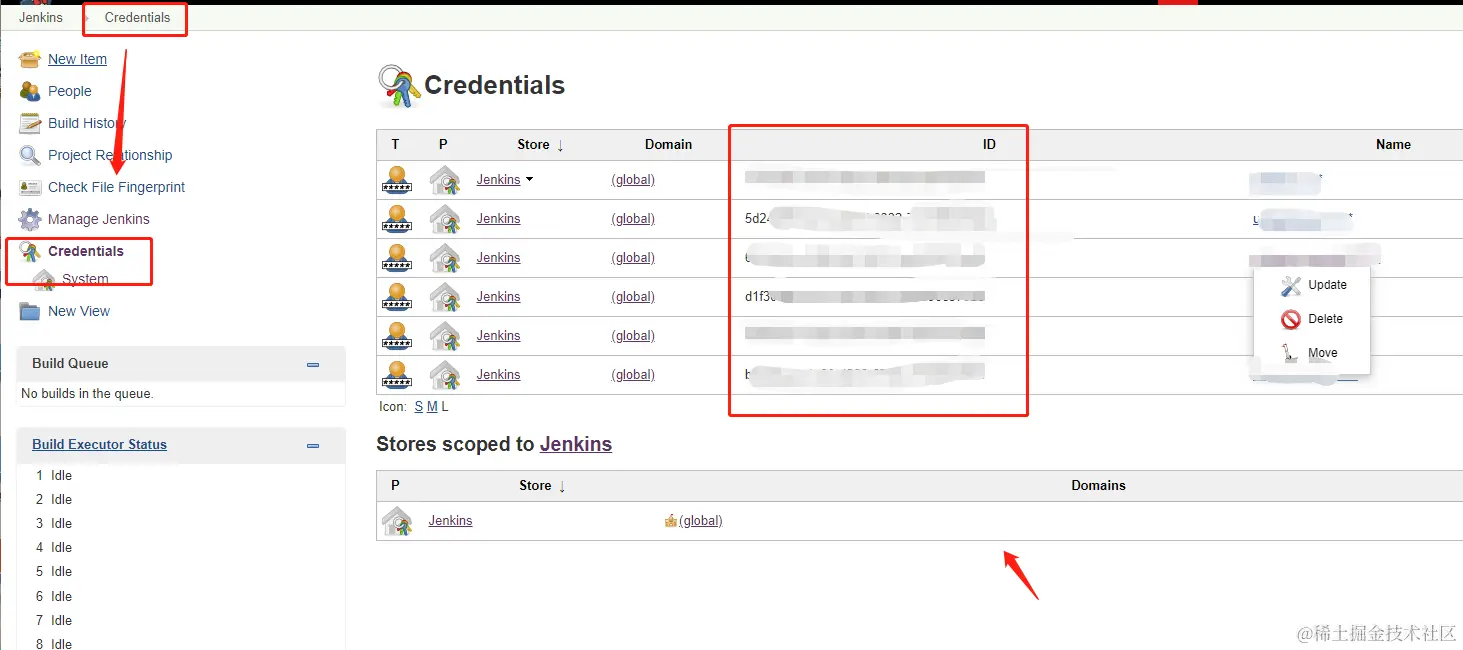Click the wrench icon next to Update
Screen dimensions: 1463x650
[x=1291, y=285]
